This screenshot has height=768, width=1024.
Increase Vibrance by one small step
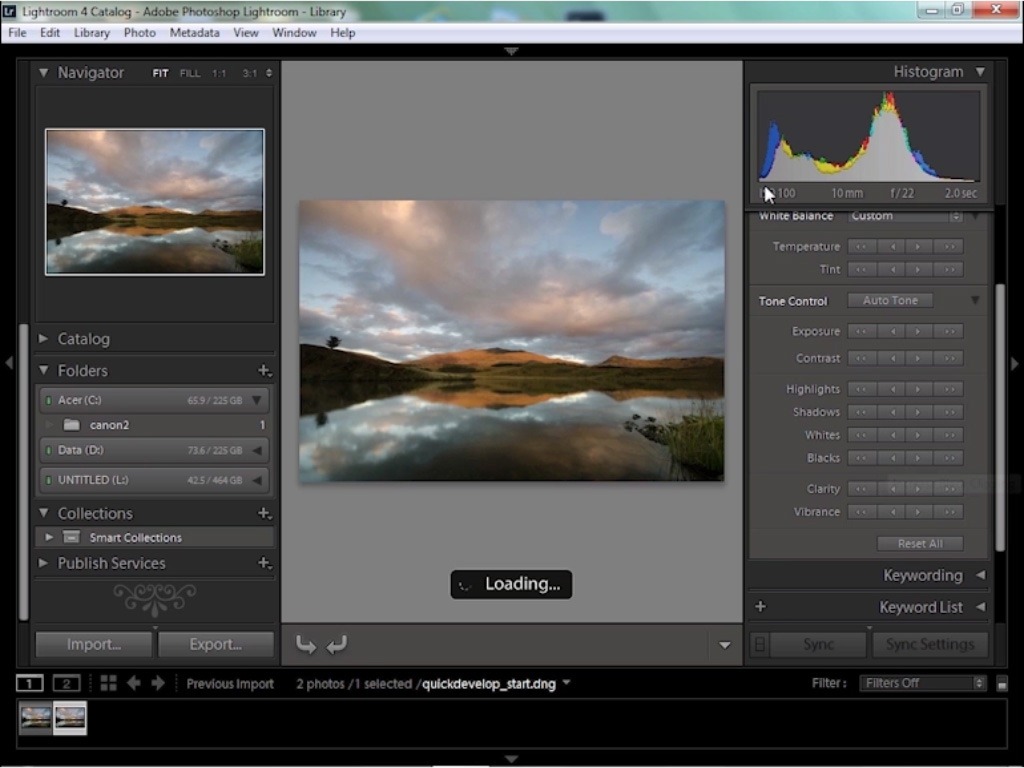pyautogui.click(x=918, y=512)
